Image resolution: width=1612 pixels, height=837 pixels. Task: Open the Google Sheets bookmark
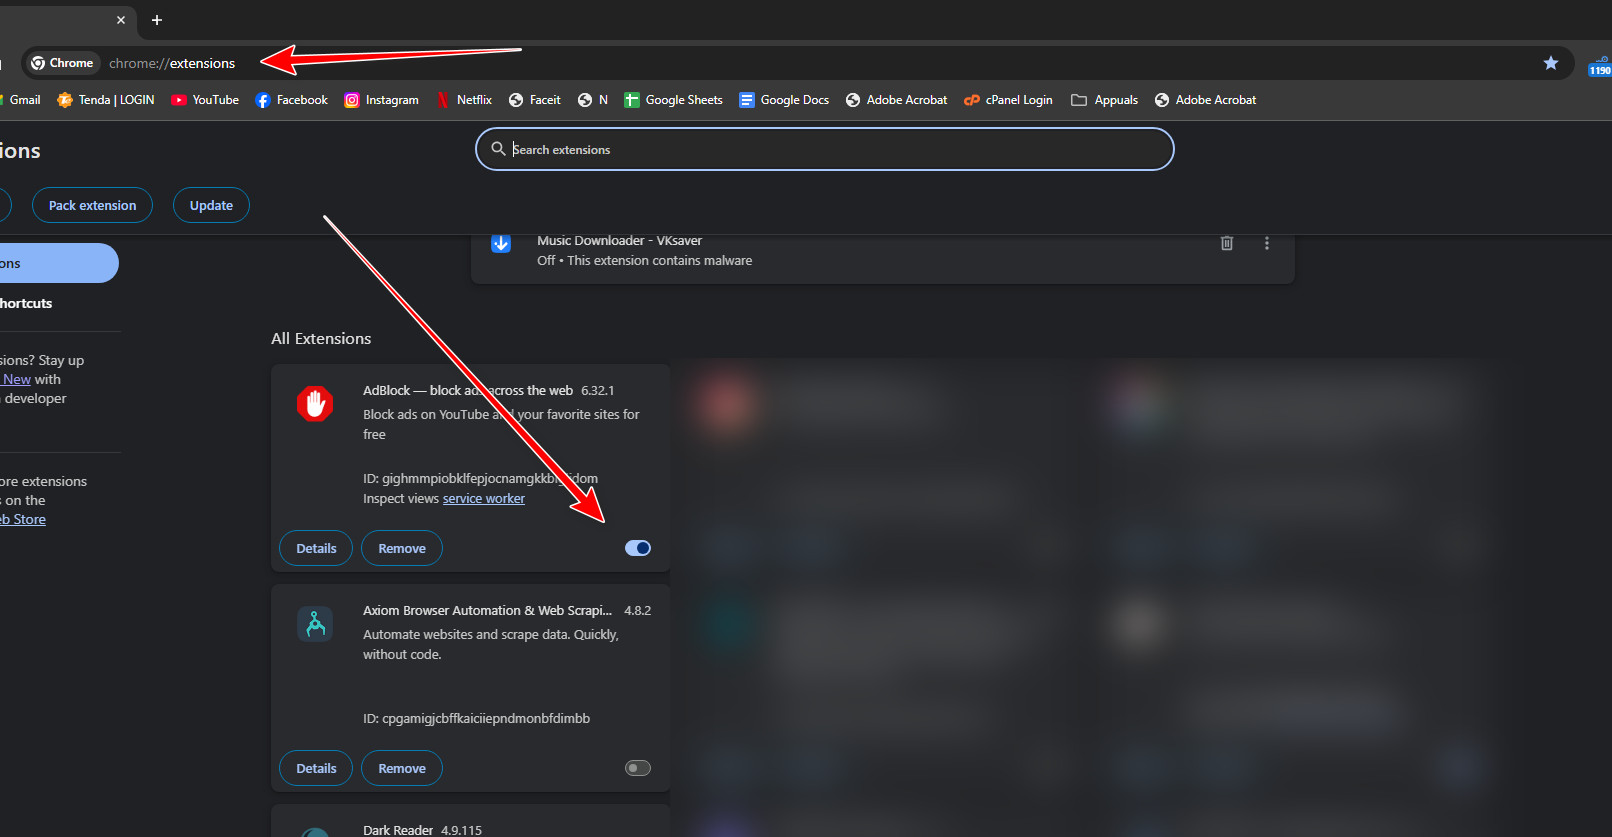(673, 100)
